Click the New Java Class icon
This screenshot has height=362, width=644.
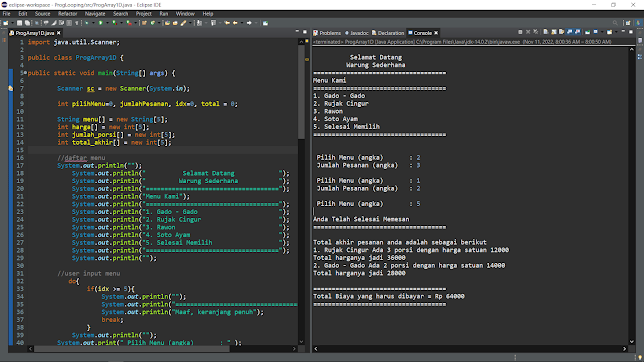coord(152,23)
